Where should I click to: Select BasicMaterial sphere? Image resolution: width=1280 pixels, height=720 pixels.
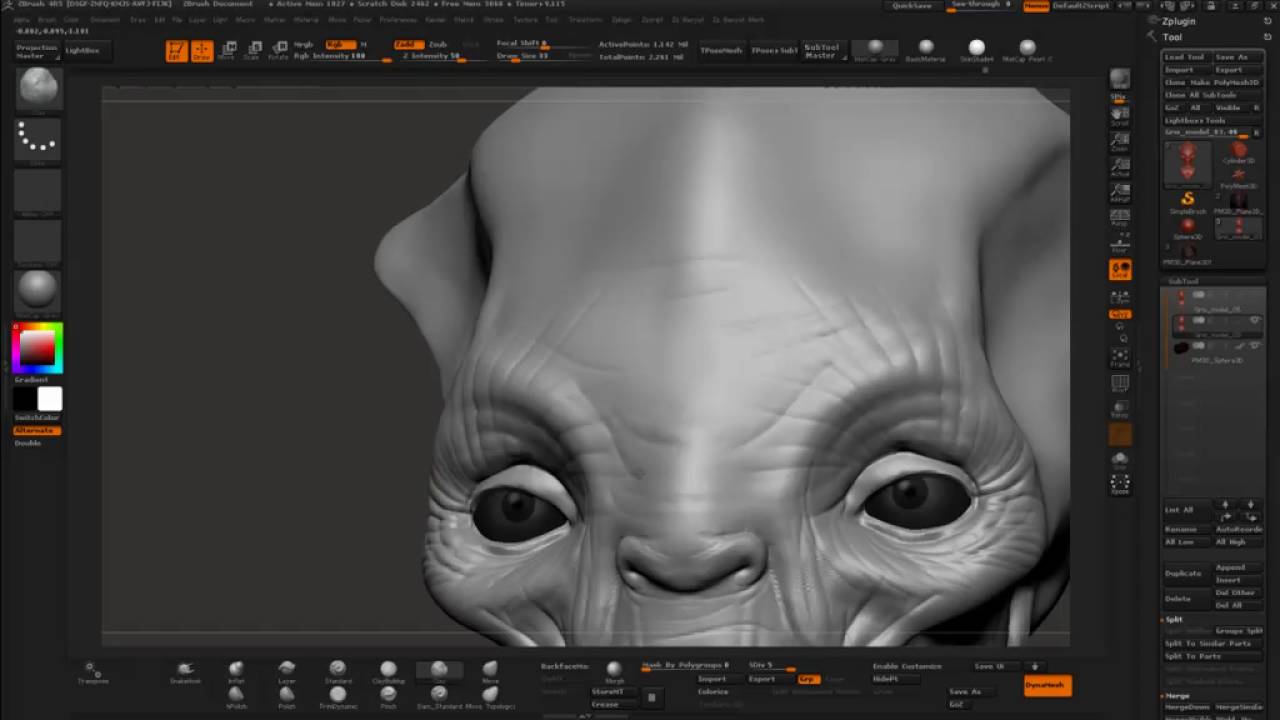pos(926,50)
